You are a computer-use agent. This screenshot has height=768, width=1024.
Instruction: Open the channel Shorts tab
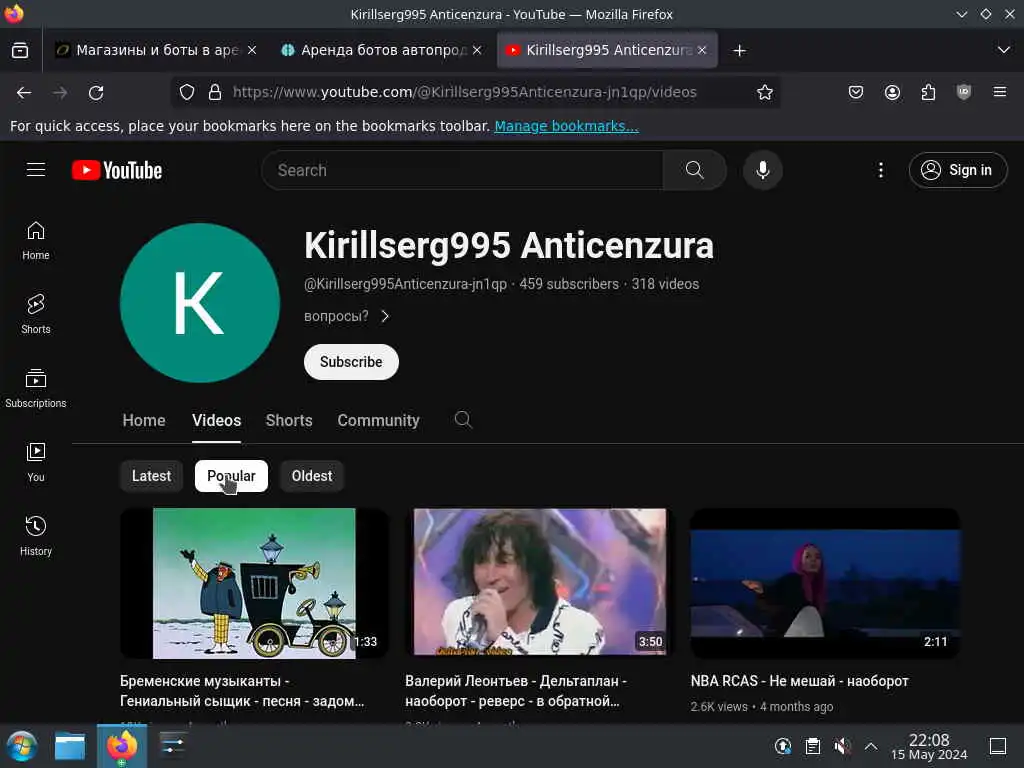tap(289, 421)
